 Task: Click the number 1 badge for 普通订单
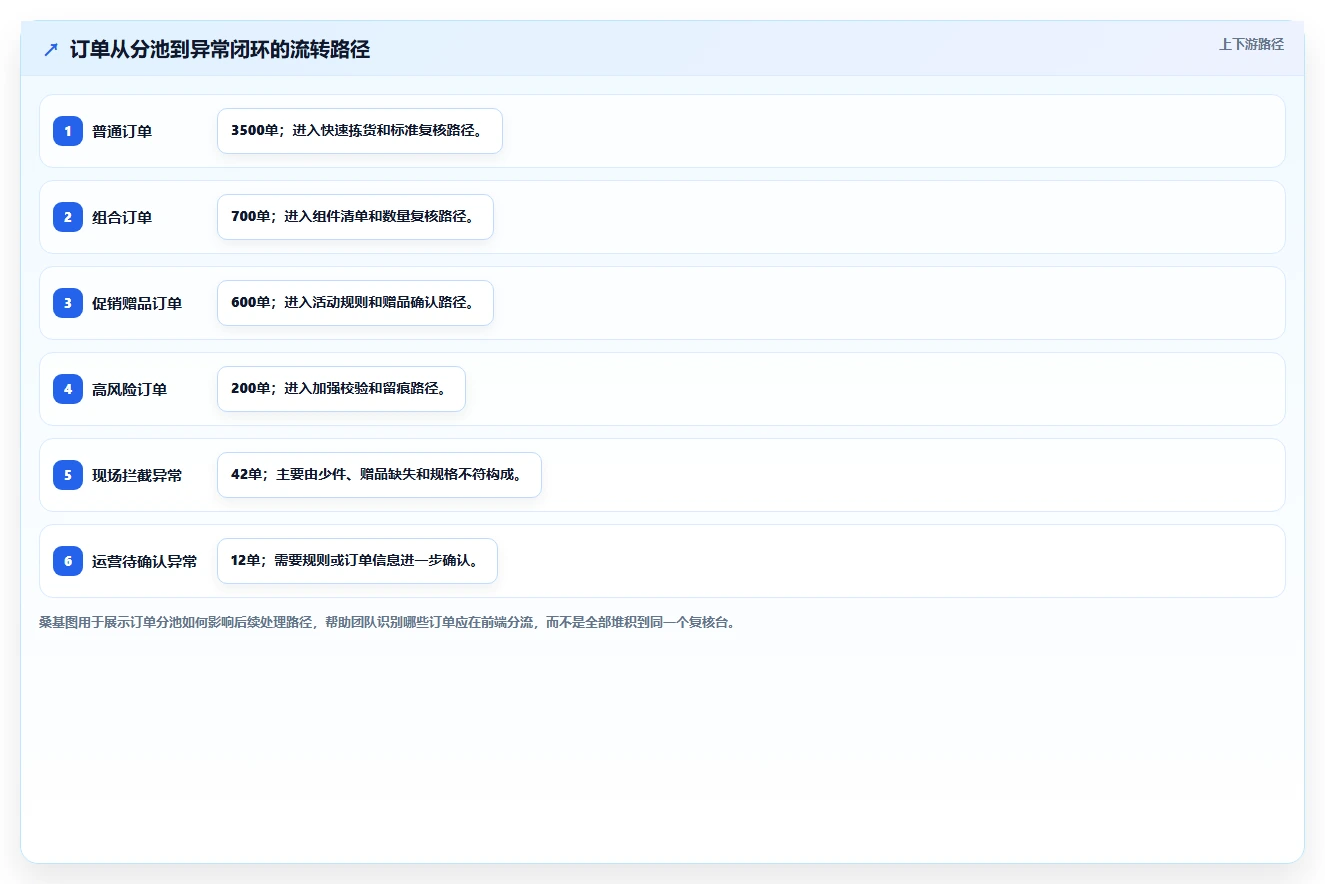(x=68, y=131)
